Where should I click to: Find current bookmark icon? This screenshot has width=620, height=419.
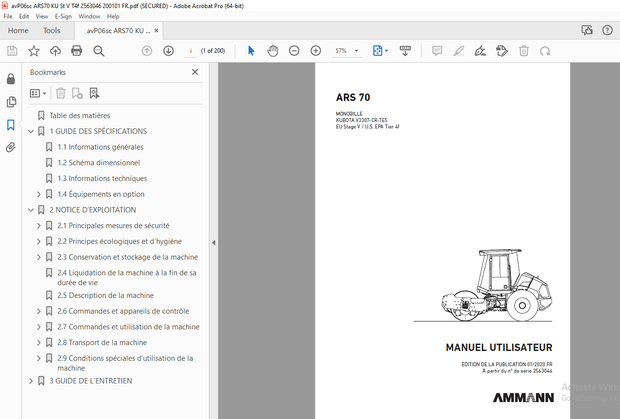click(x=94, y=93)
